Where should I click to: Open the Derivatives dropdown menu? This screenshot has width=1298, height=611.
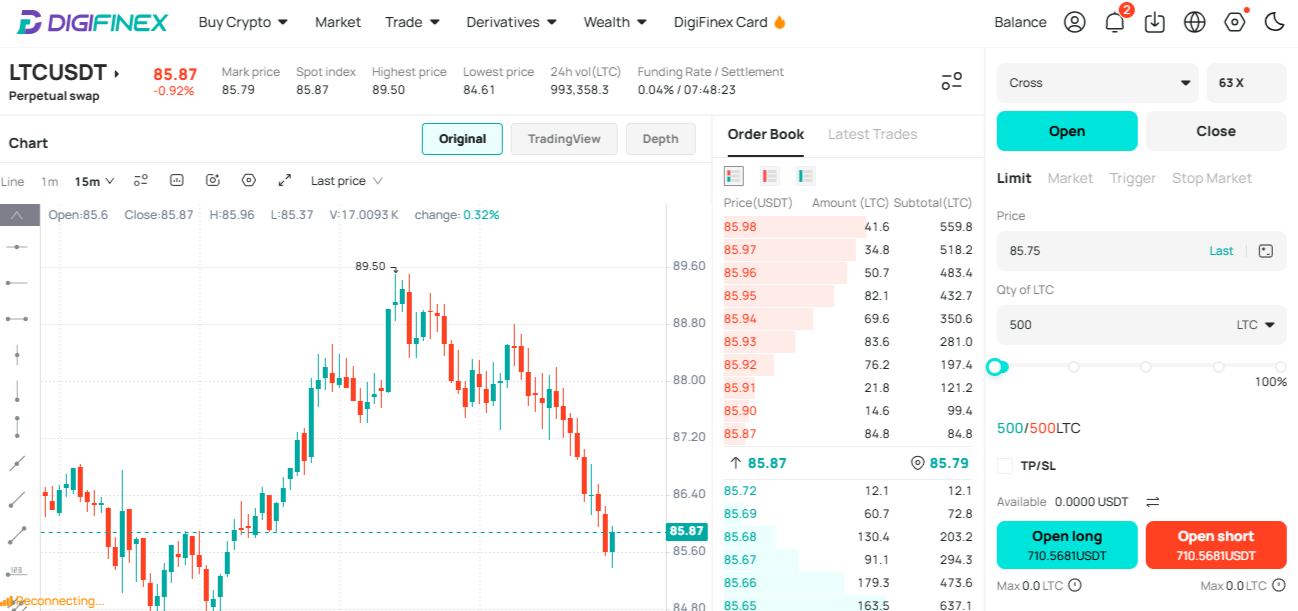[x=512, y=22]
